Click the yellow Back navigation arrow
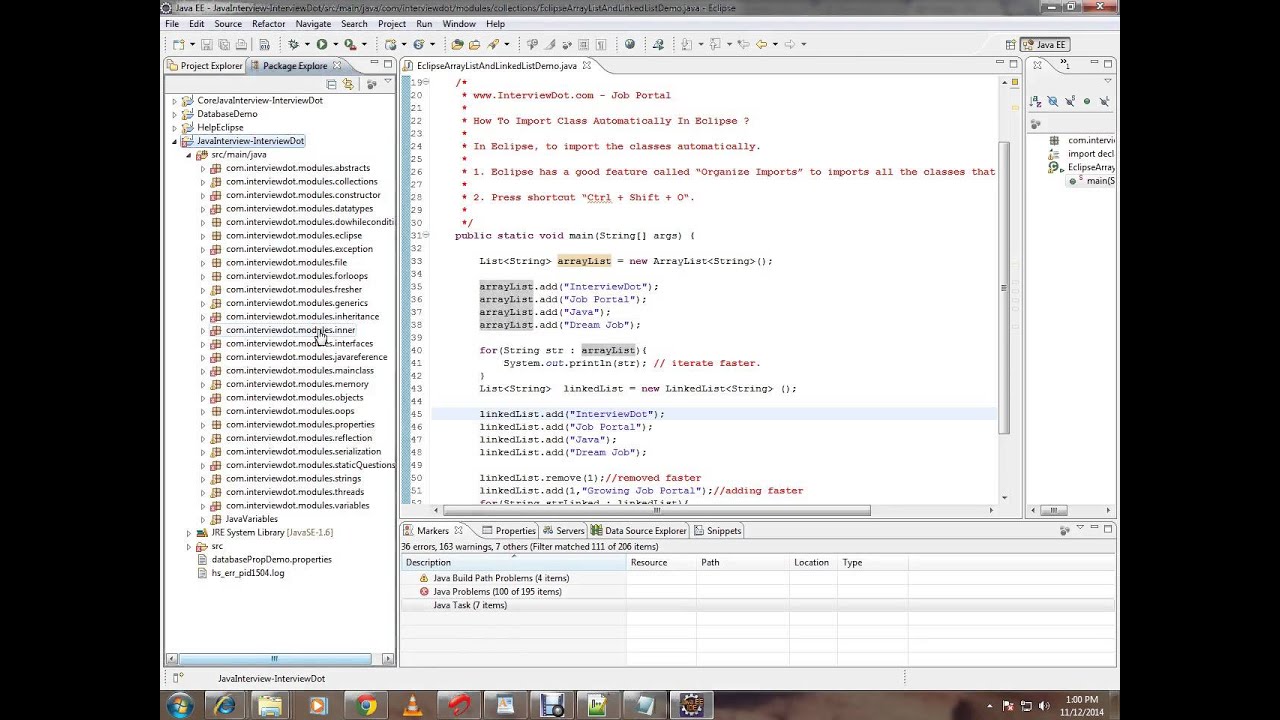Image resolution: width=1280 pixels, height=720 pixels. click(x=761, y=44)
